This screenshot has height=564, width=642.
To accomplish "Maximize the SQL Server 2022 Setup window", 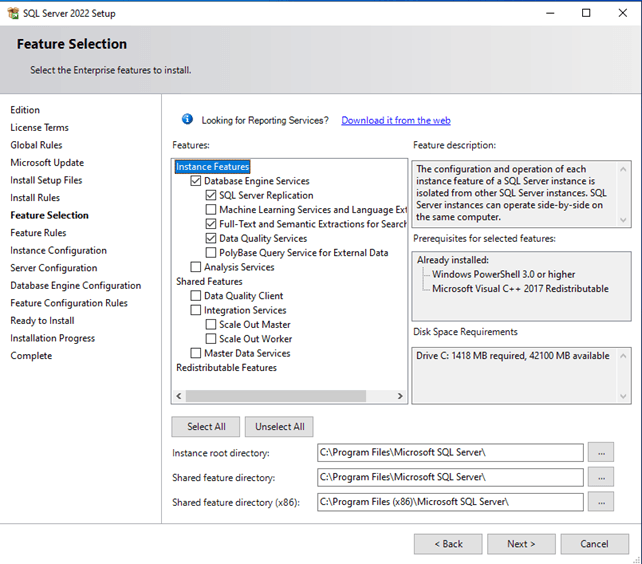I will [x=586, y=13].
